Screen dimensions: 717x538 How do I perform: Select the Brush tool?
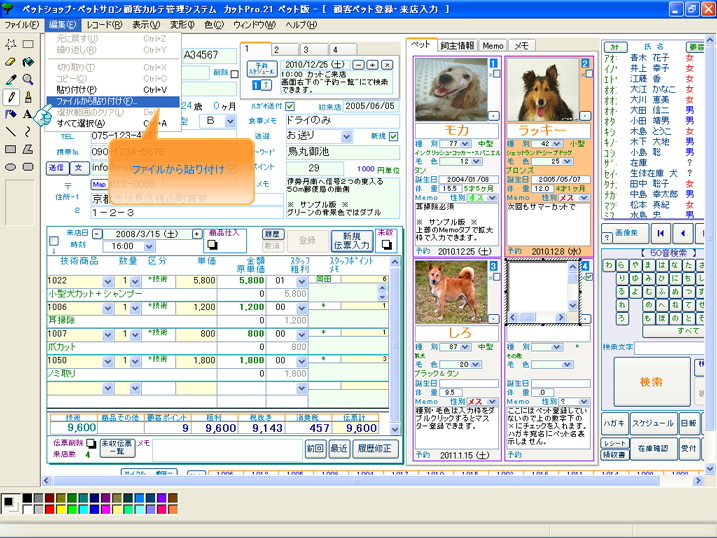[28, 97]
